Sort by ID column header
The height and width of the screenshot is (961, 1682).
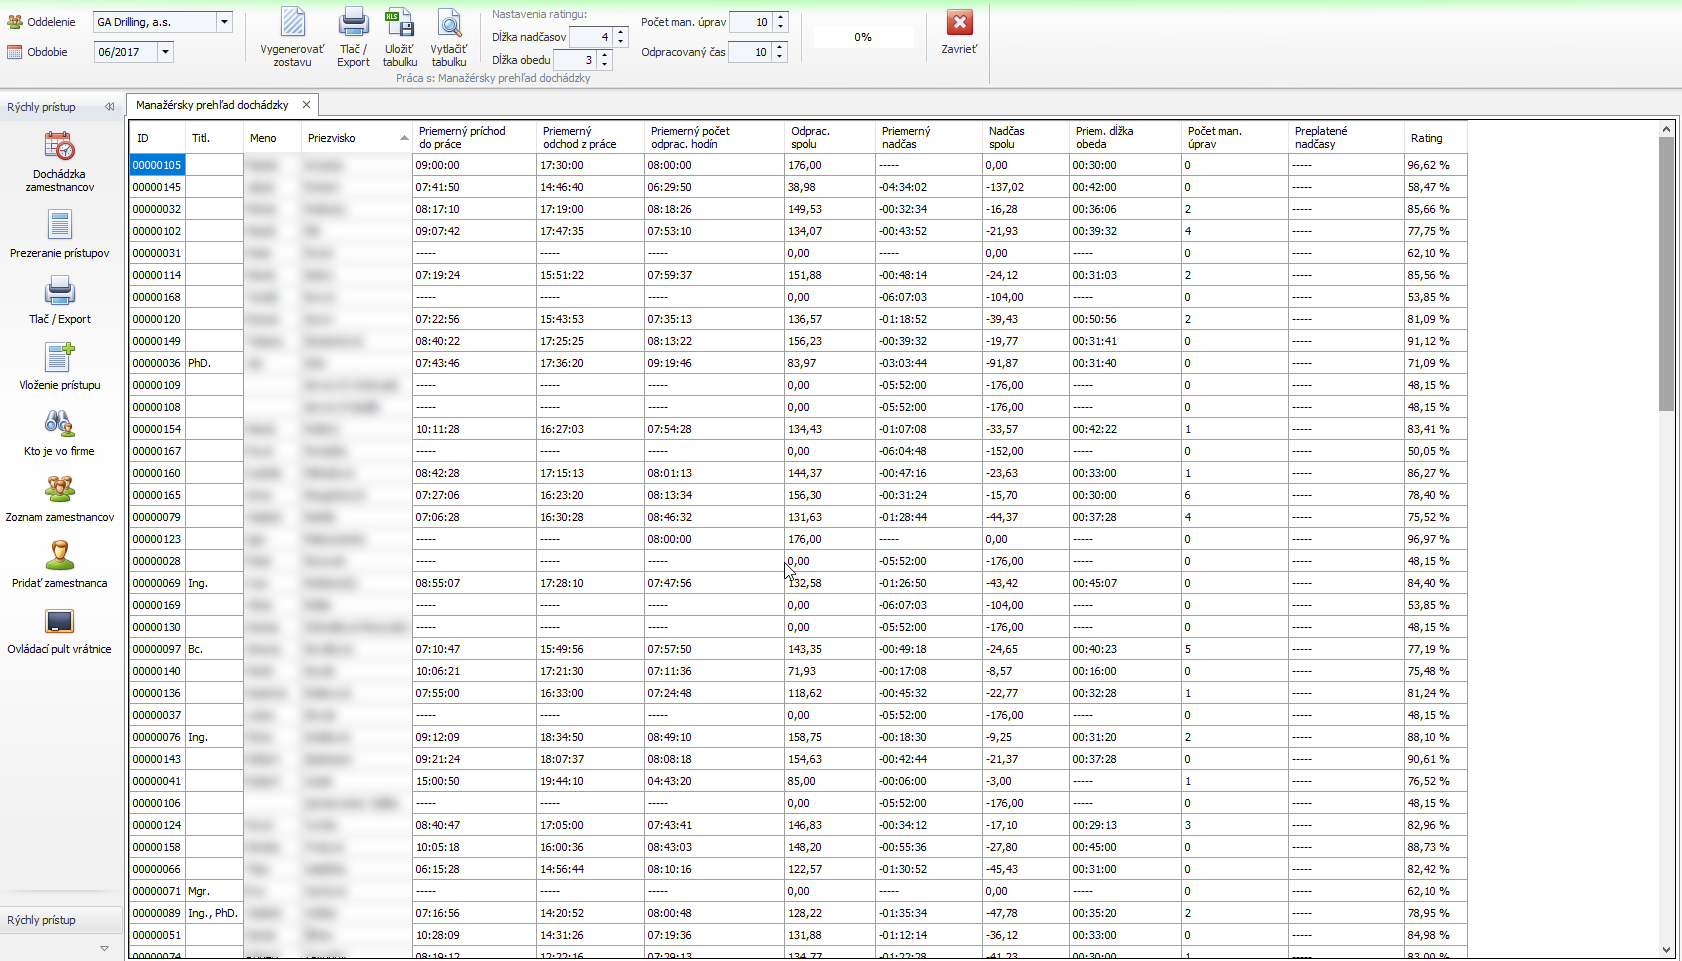pyautogui.click(x=158, y=138)
